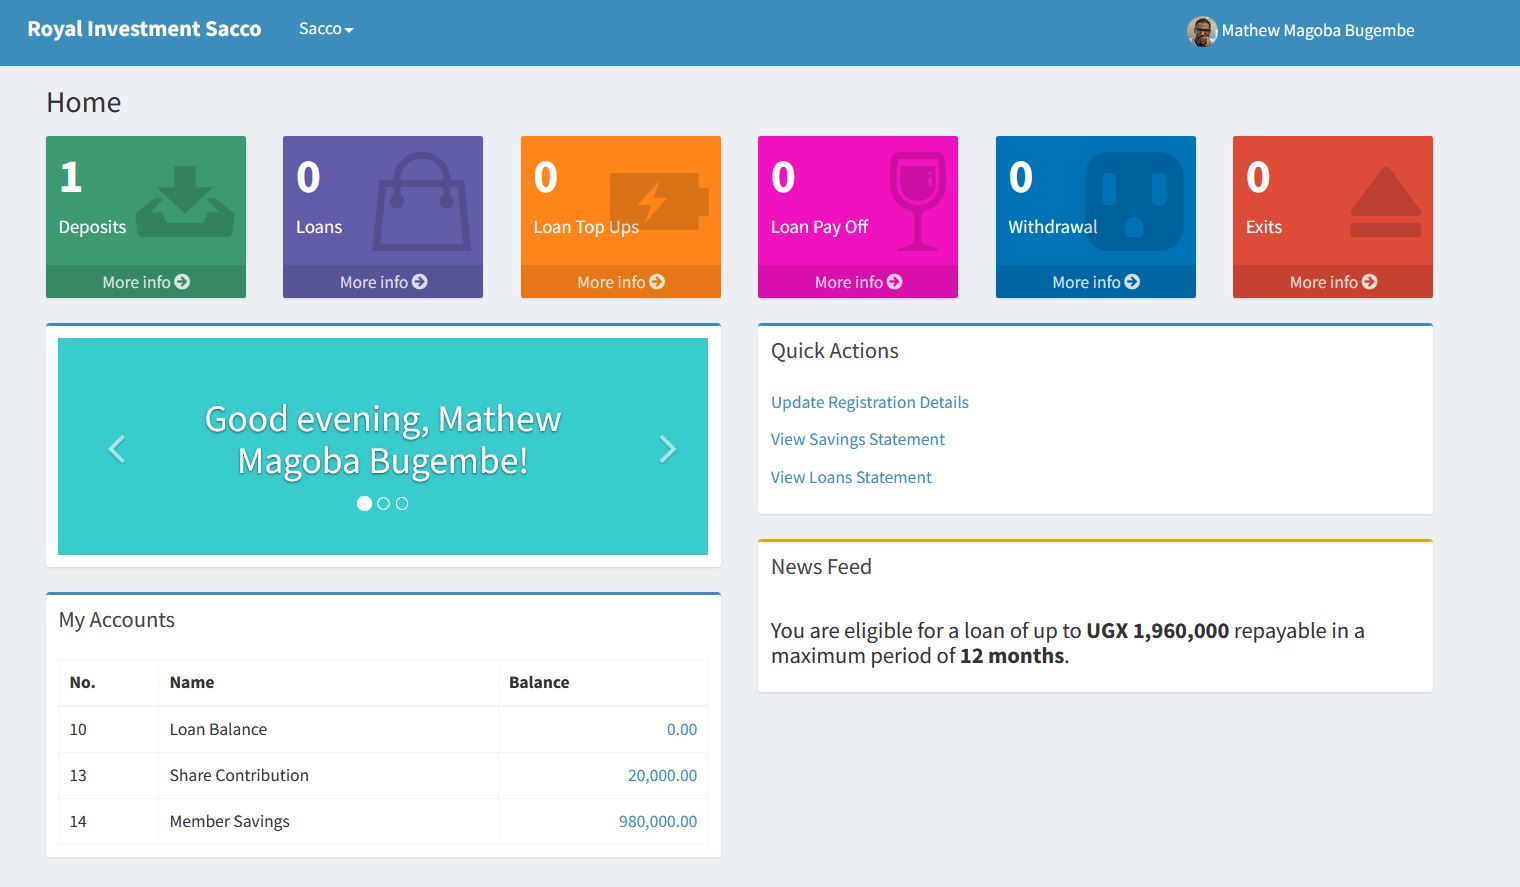The height and width of the screenshot is (887, 1520).
Task: Select the second carousel indicator dot
Action: [383, 504]
